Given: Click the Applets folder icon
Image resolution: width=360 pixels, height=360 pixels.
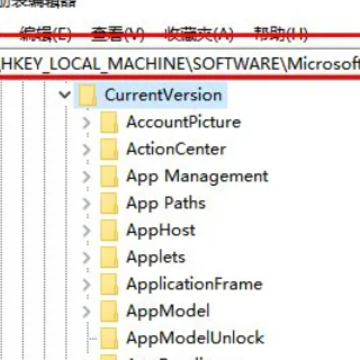Looking at the screenshot, I should [109, 257].
